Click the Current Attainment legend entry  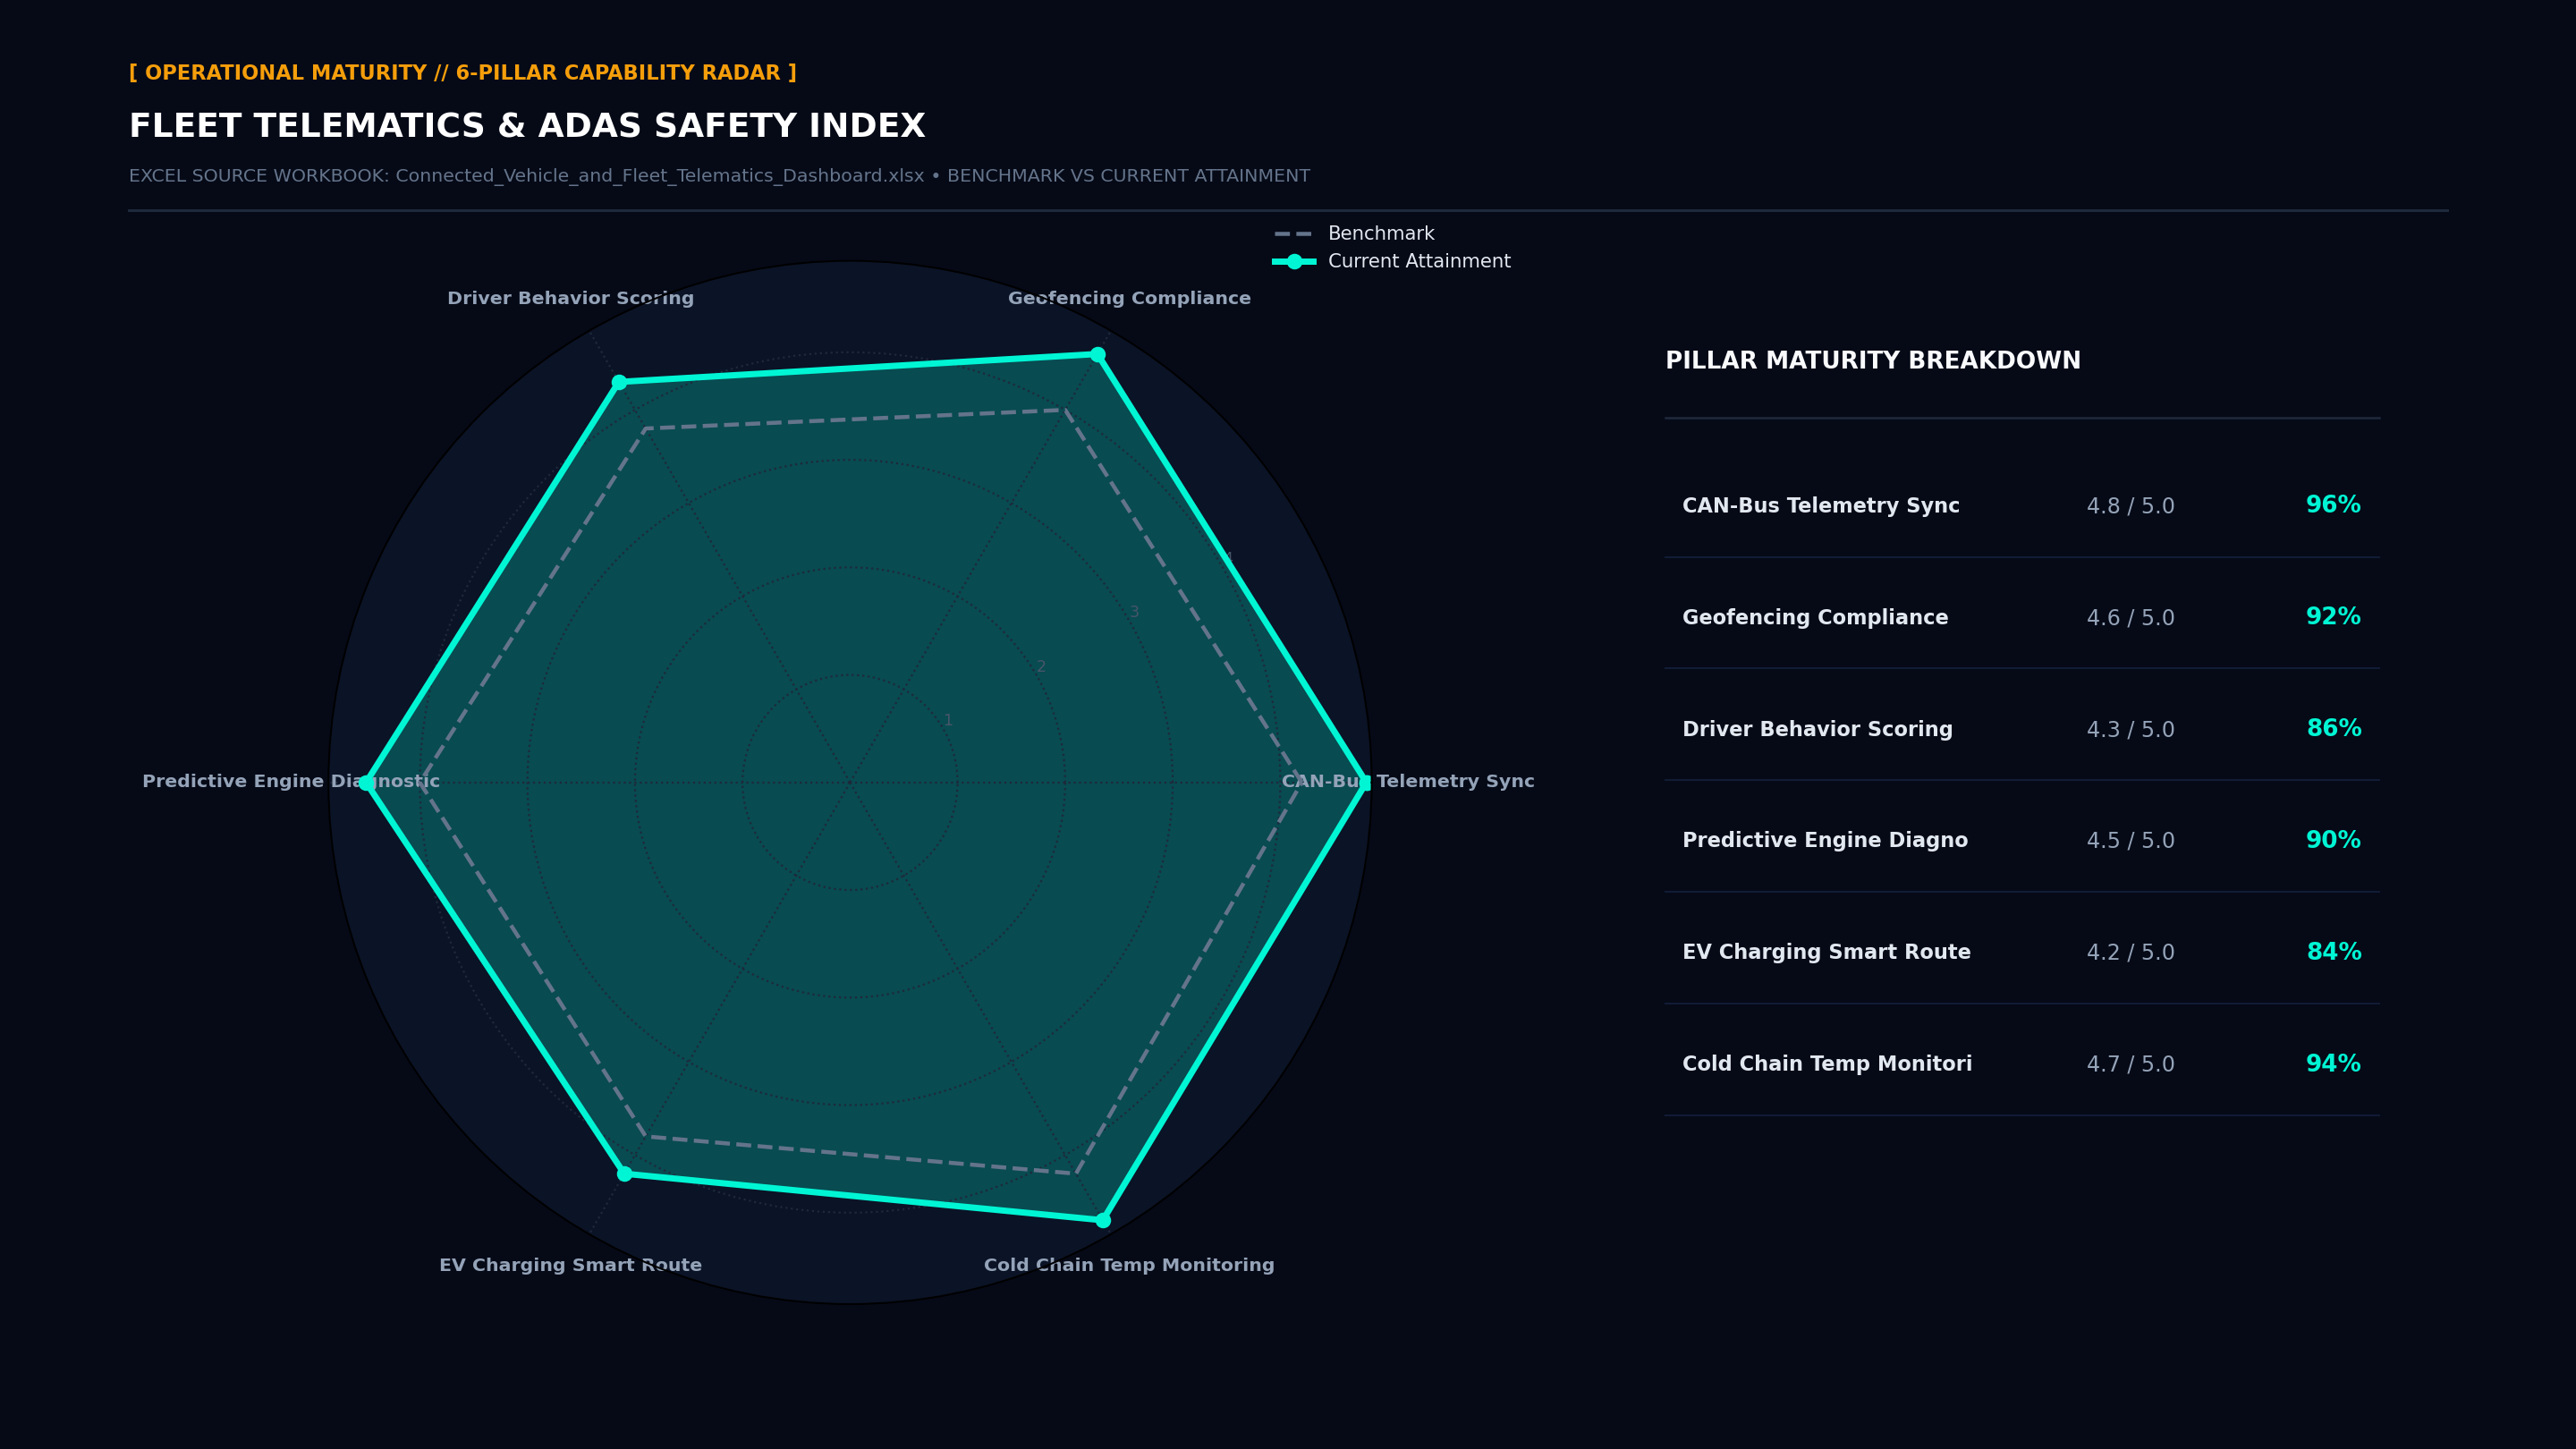tap(1391, 262)
